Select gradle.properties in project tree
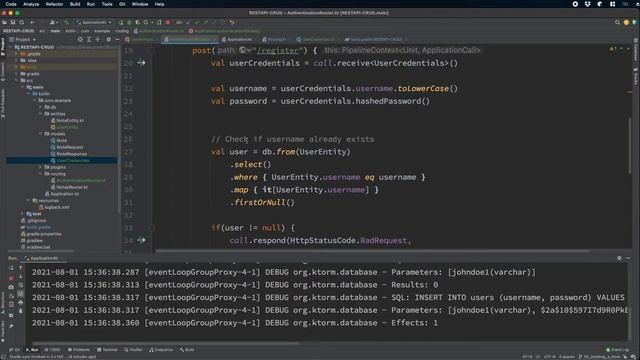Screen dimensions: 640x360 pyautogui.click(x=41, y=234)
